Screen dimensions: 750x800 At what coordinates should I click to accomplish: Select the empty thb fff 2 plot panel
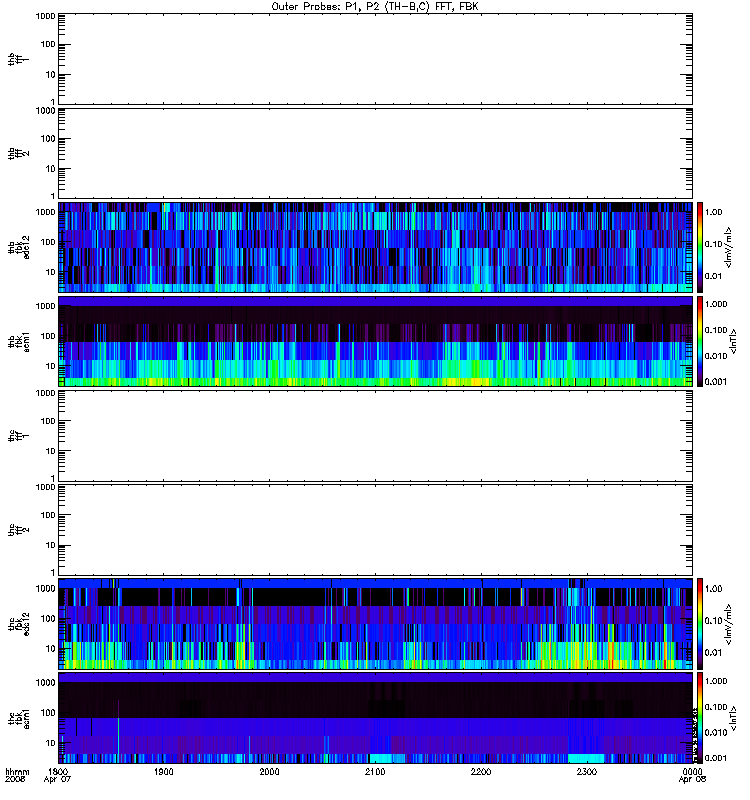pos(376,154)
